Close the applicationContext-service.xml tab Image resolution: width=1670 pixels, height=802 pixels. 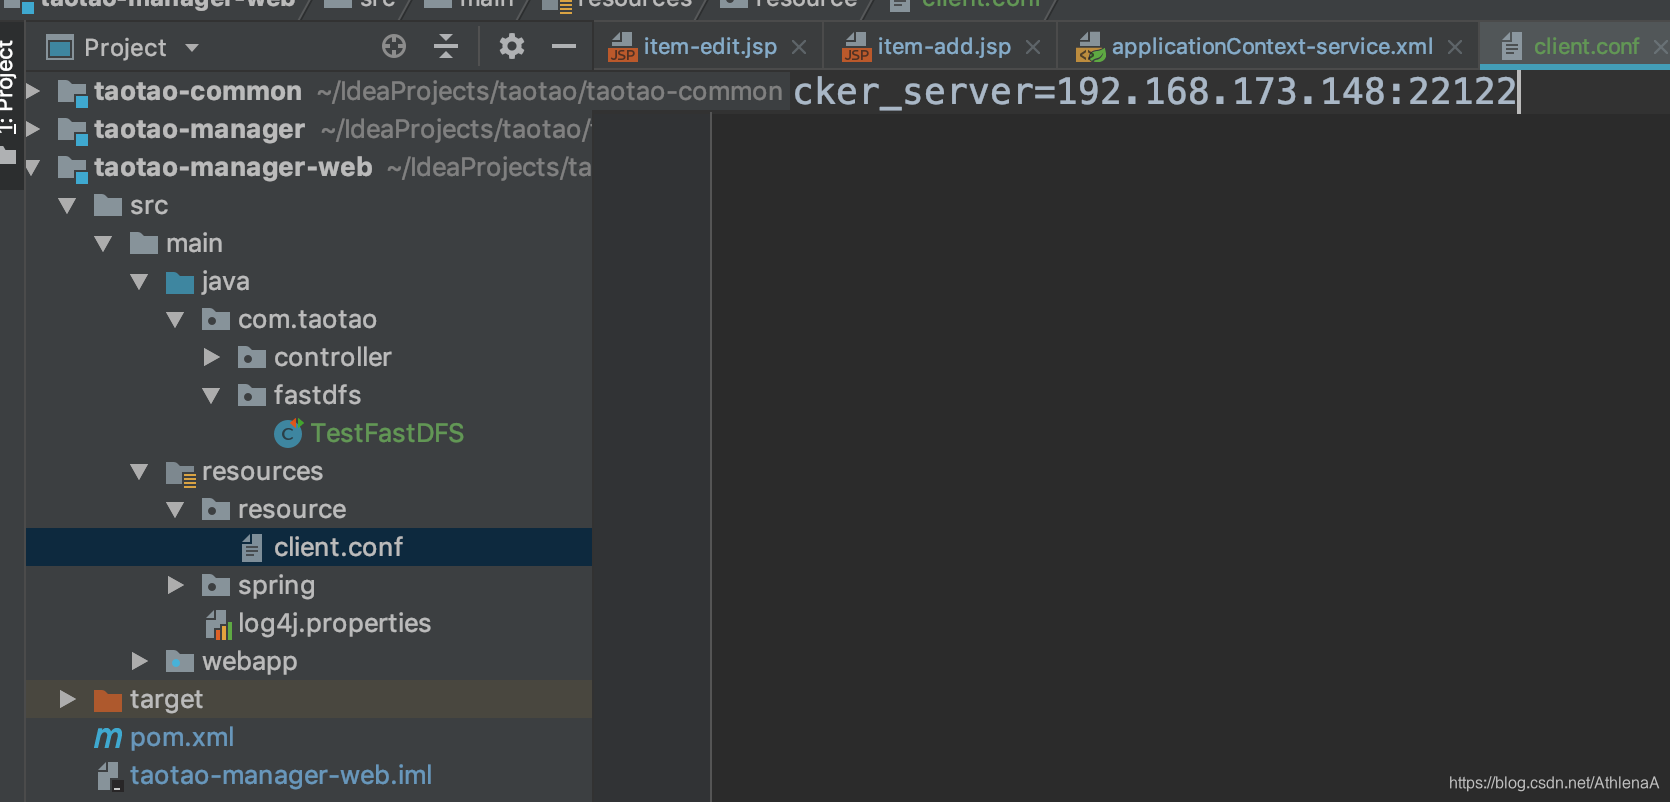[1455, 47]
